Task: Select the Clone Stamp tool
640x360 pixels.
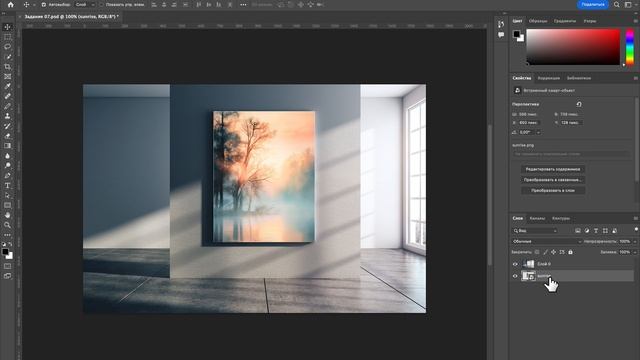Action: pyautogui.click(x=7, y=116)
